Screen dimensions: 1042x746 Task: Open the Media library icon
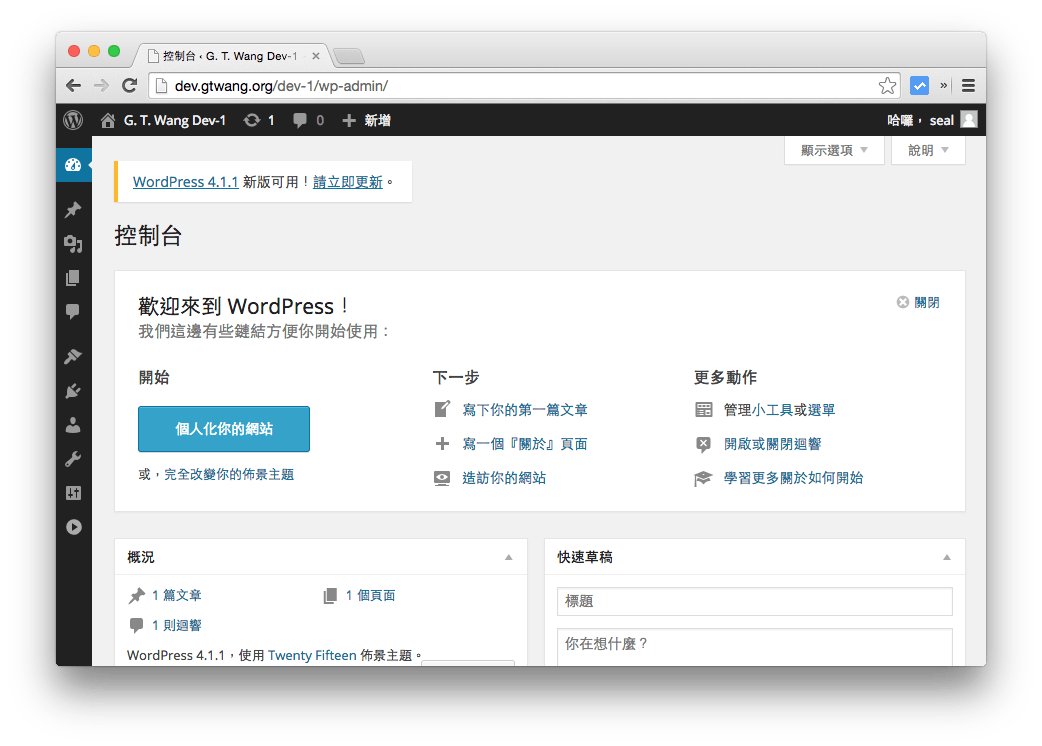73,243
